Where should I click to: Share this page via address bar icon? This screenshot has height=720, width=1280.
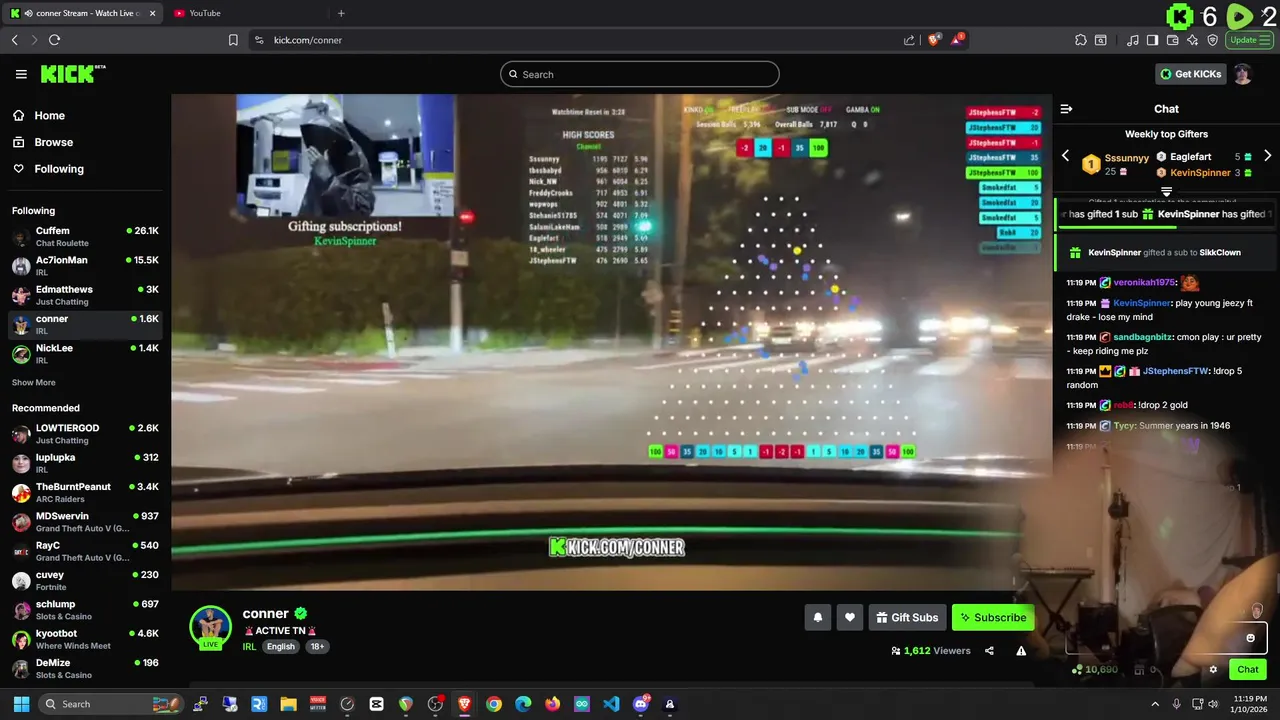point(909,40)
